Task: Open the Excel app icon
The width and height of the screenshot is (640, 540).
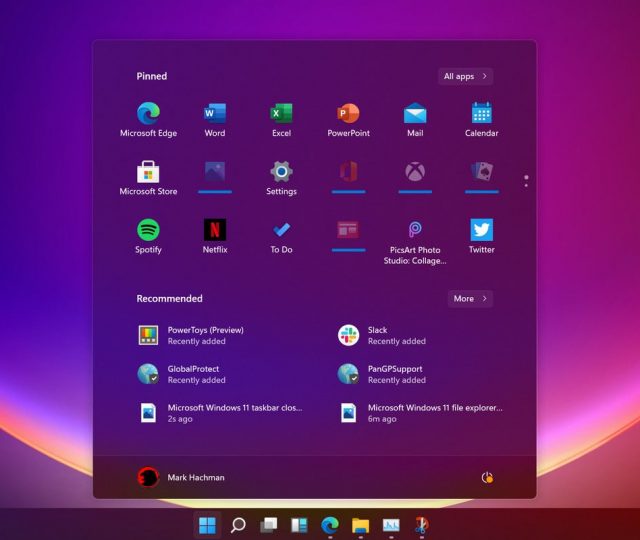Action: pyautogui.click(x=281, y=114)
